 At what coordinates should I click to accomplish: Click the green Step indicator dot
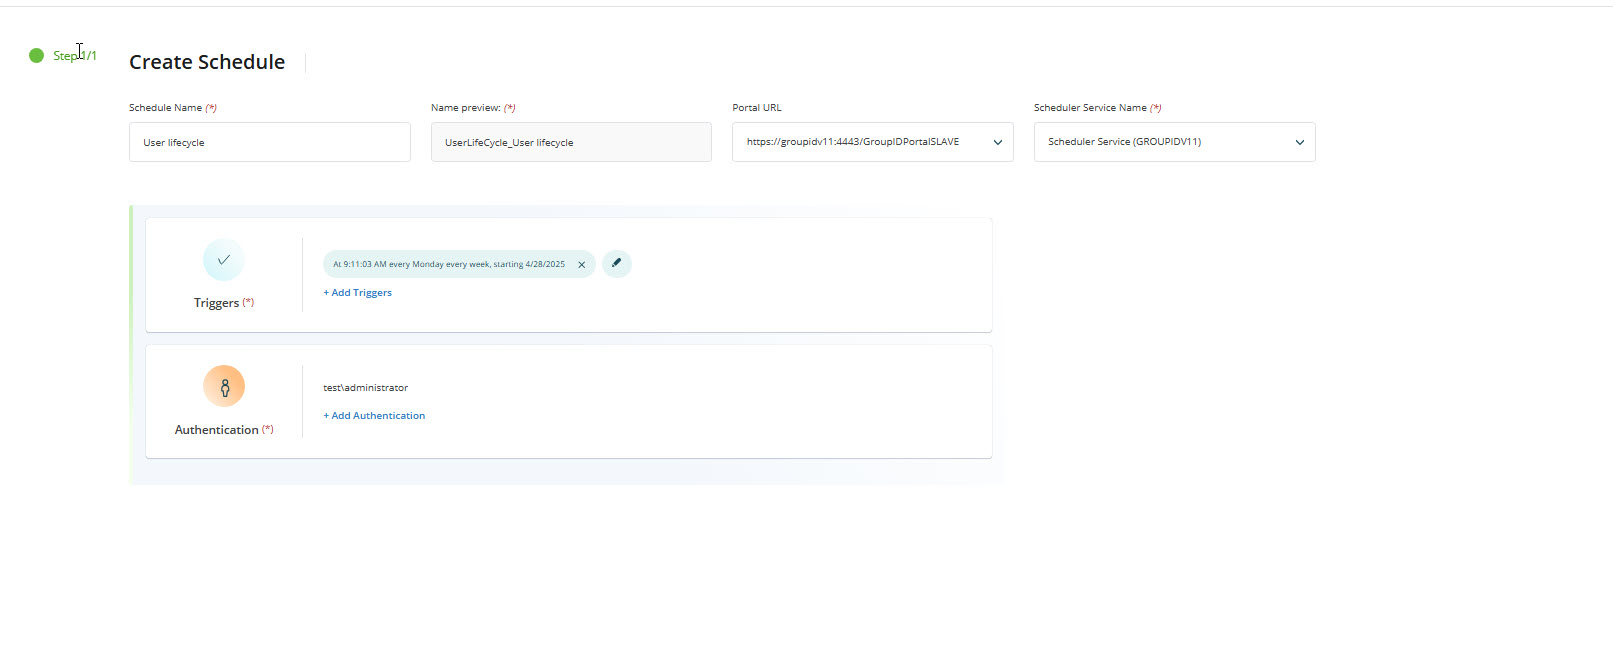pos(37,55)
